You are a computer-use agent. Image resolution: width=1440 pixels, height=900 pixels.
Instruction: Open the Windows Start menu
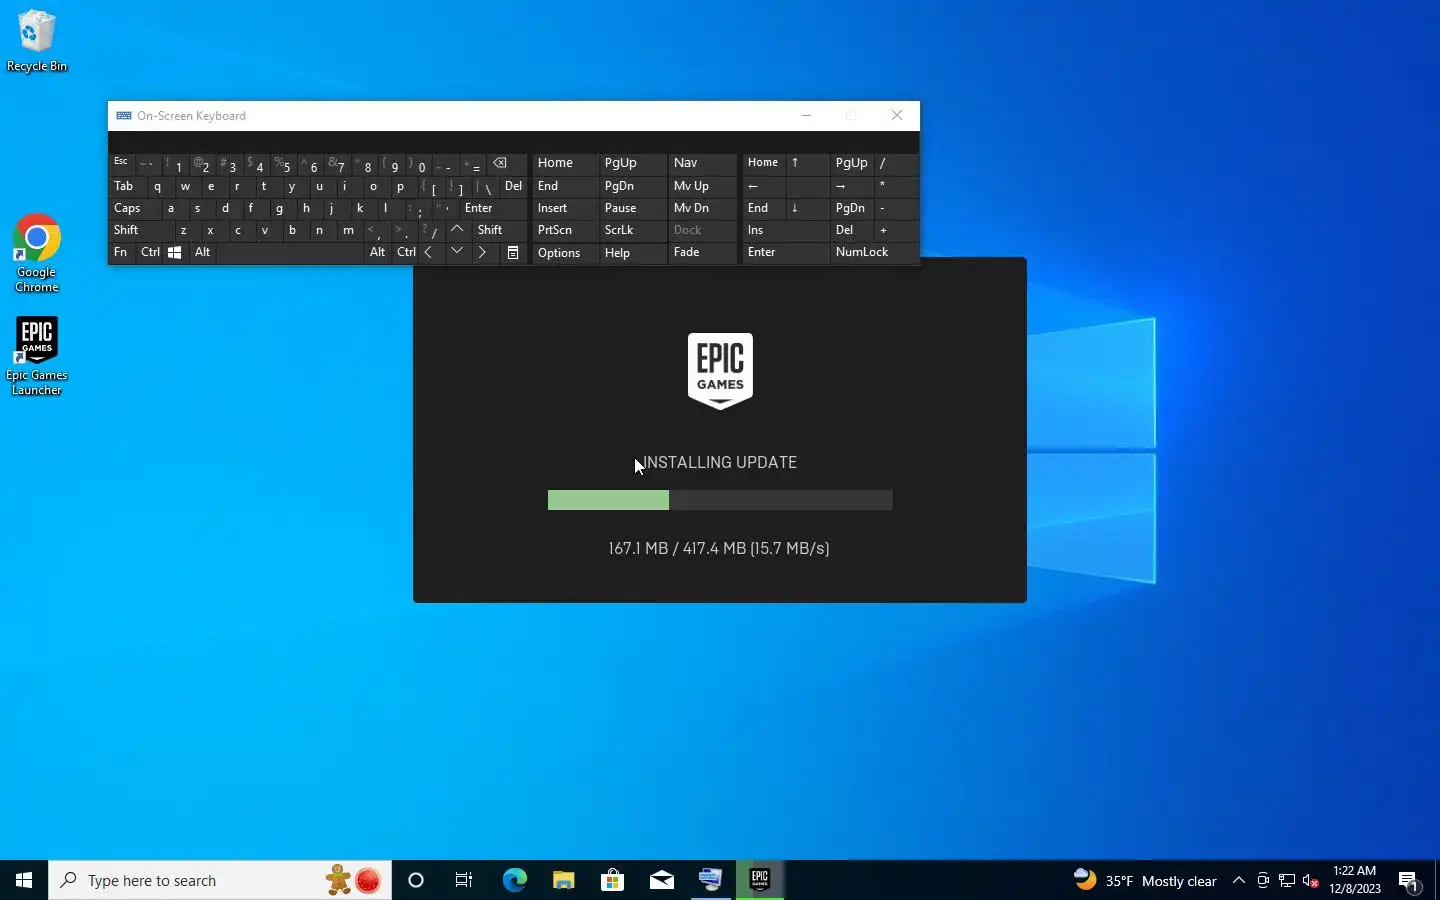coord(24,880)
